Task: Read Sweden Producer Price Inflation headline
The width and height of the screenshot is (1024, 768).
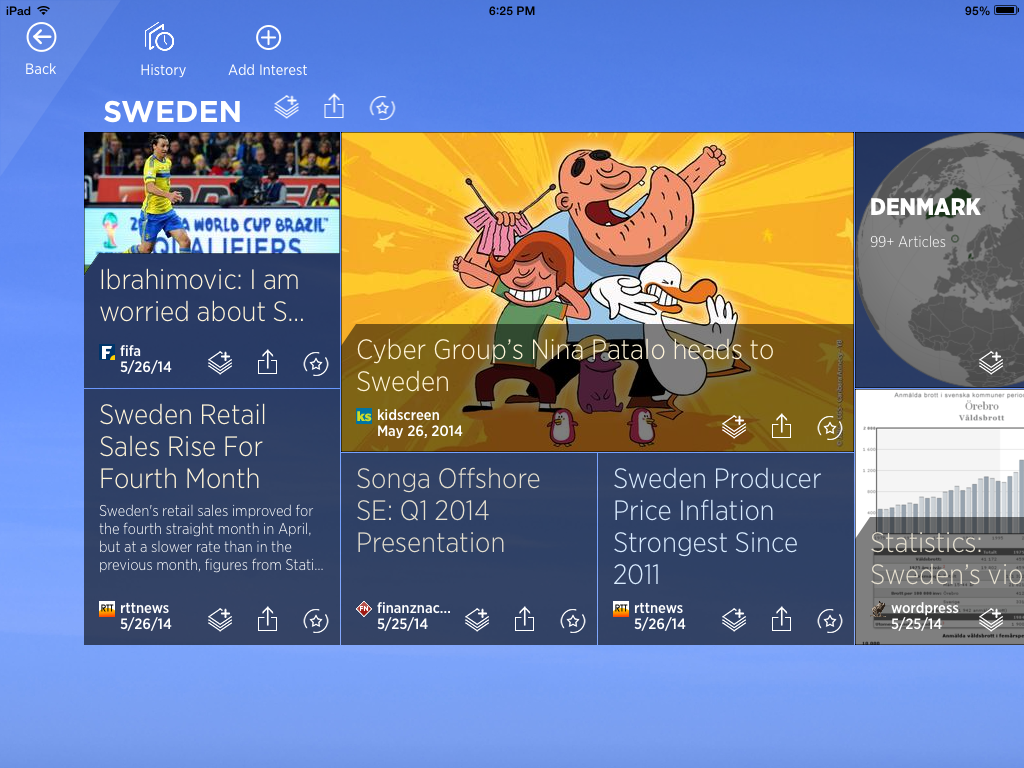Action: coord(717,526)
